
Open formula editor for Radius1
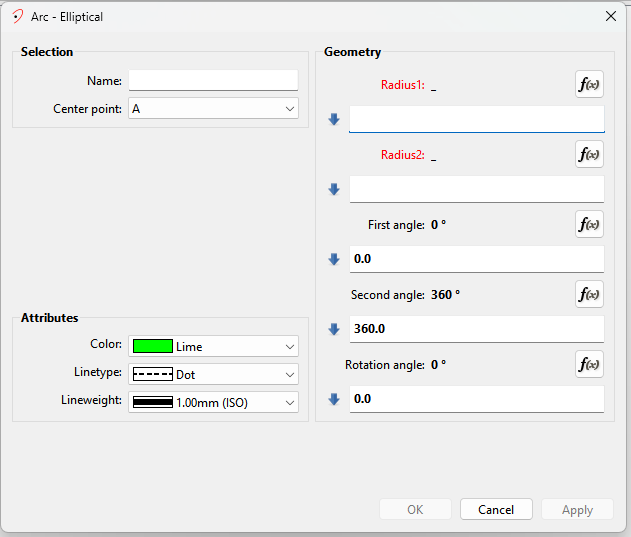coord(589,84)
